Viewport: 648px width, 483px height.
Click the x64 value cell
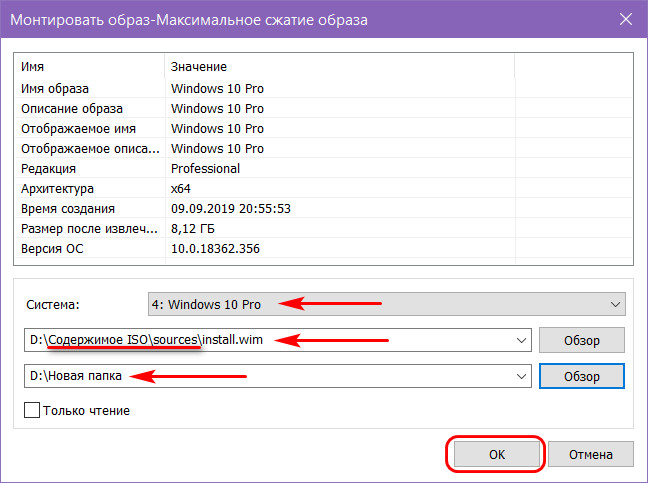(181, 189)
